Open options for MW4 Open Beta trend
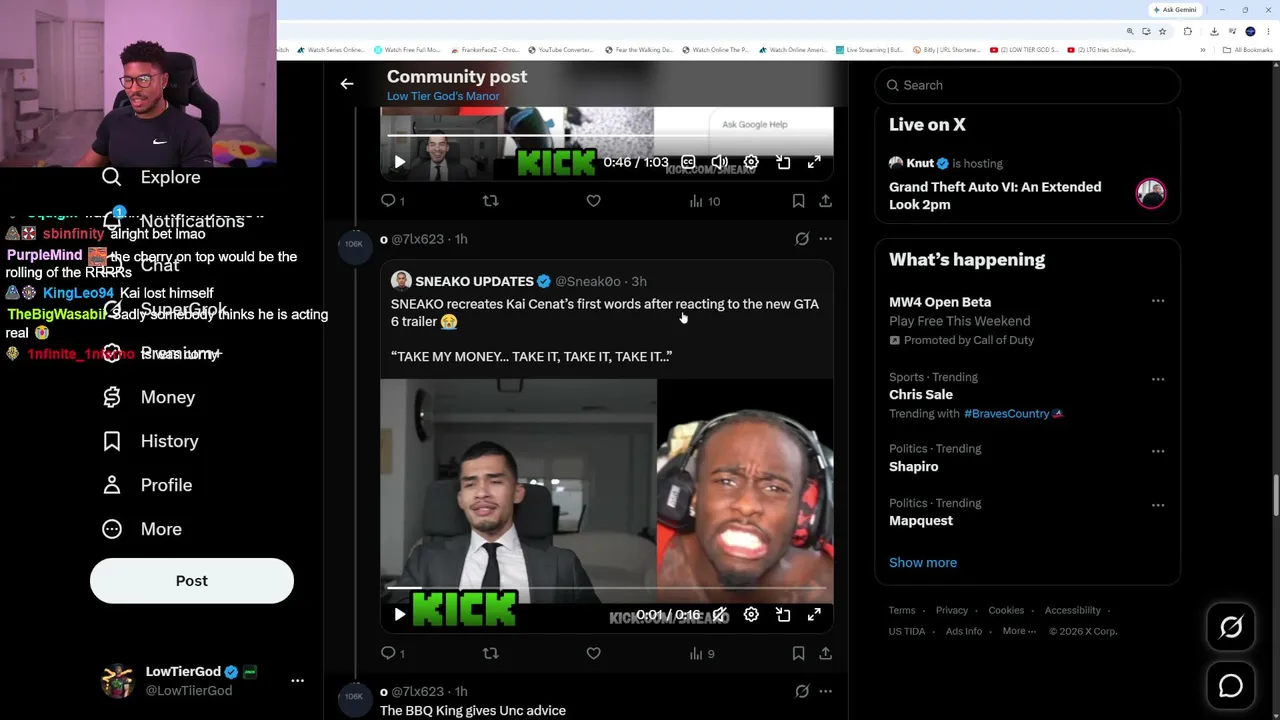The height and width of the screenshot is (720, 1280). point(1158,301)
